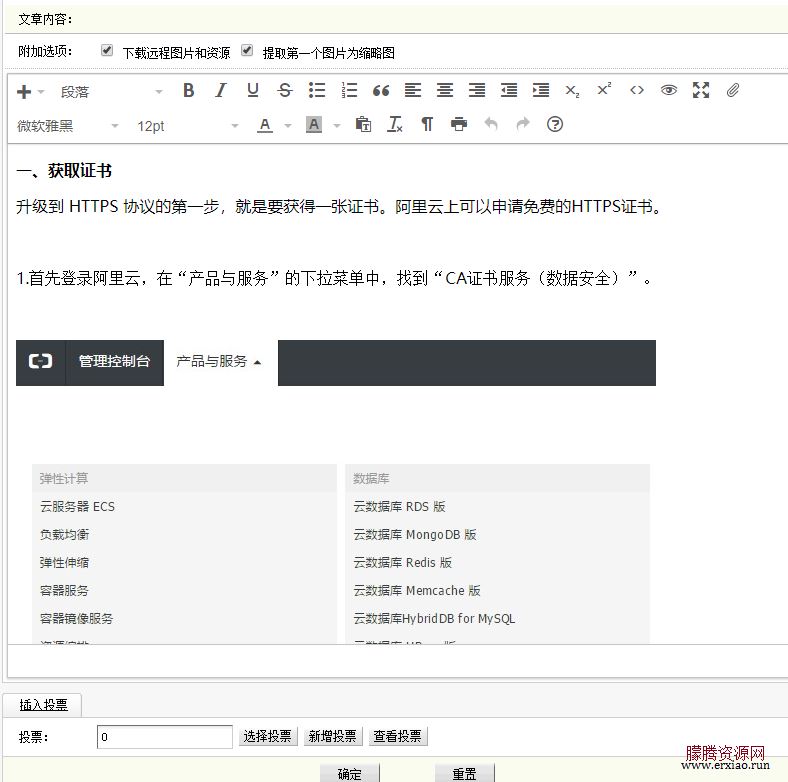Align text to the left
Viewport: 788px width, 782px height.
click(413, 90)
